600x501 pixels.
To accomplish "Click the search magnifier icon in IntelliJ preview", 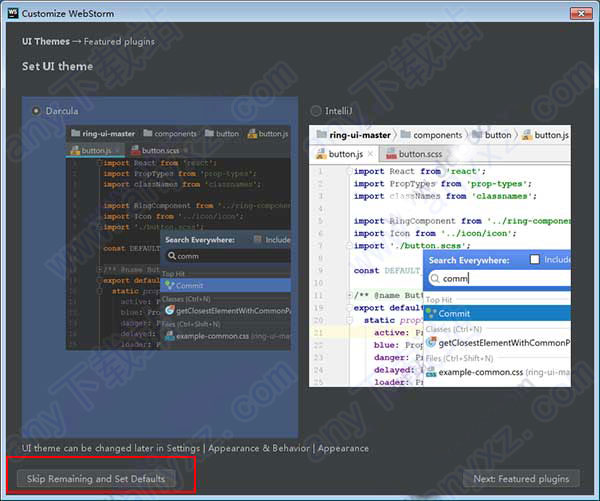I will click(435, 278).
